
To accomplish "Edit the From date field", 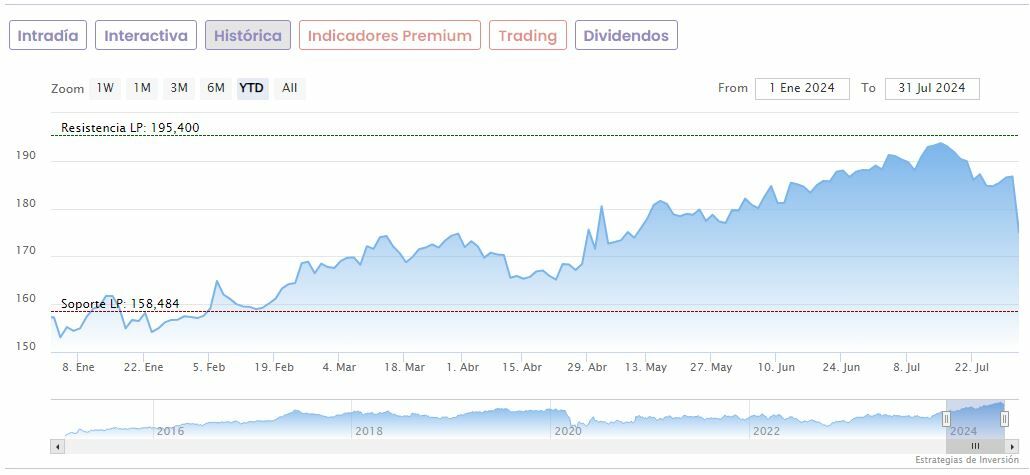I will coord(802,88).
